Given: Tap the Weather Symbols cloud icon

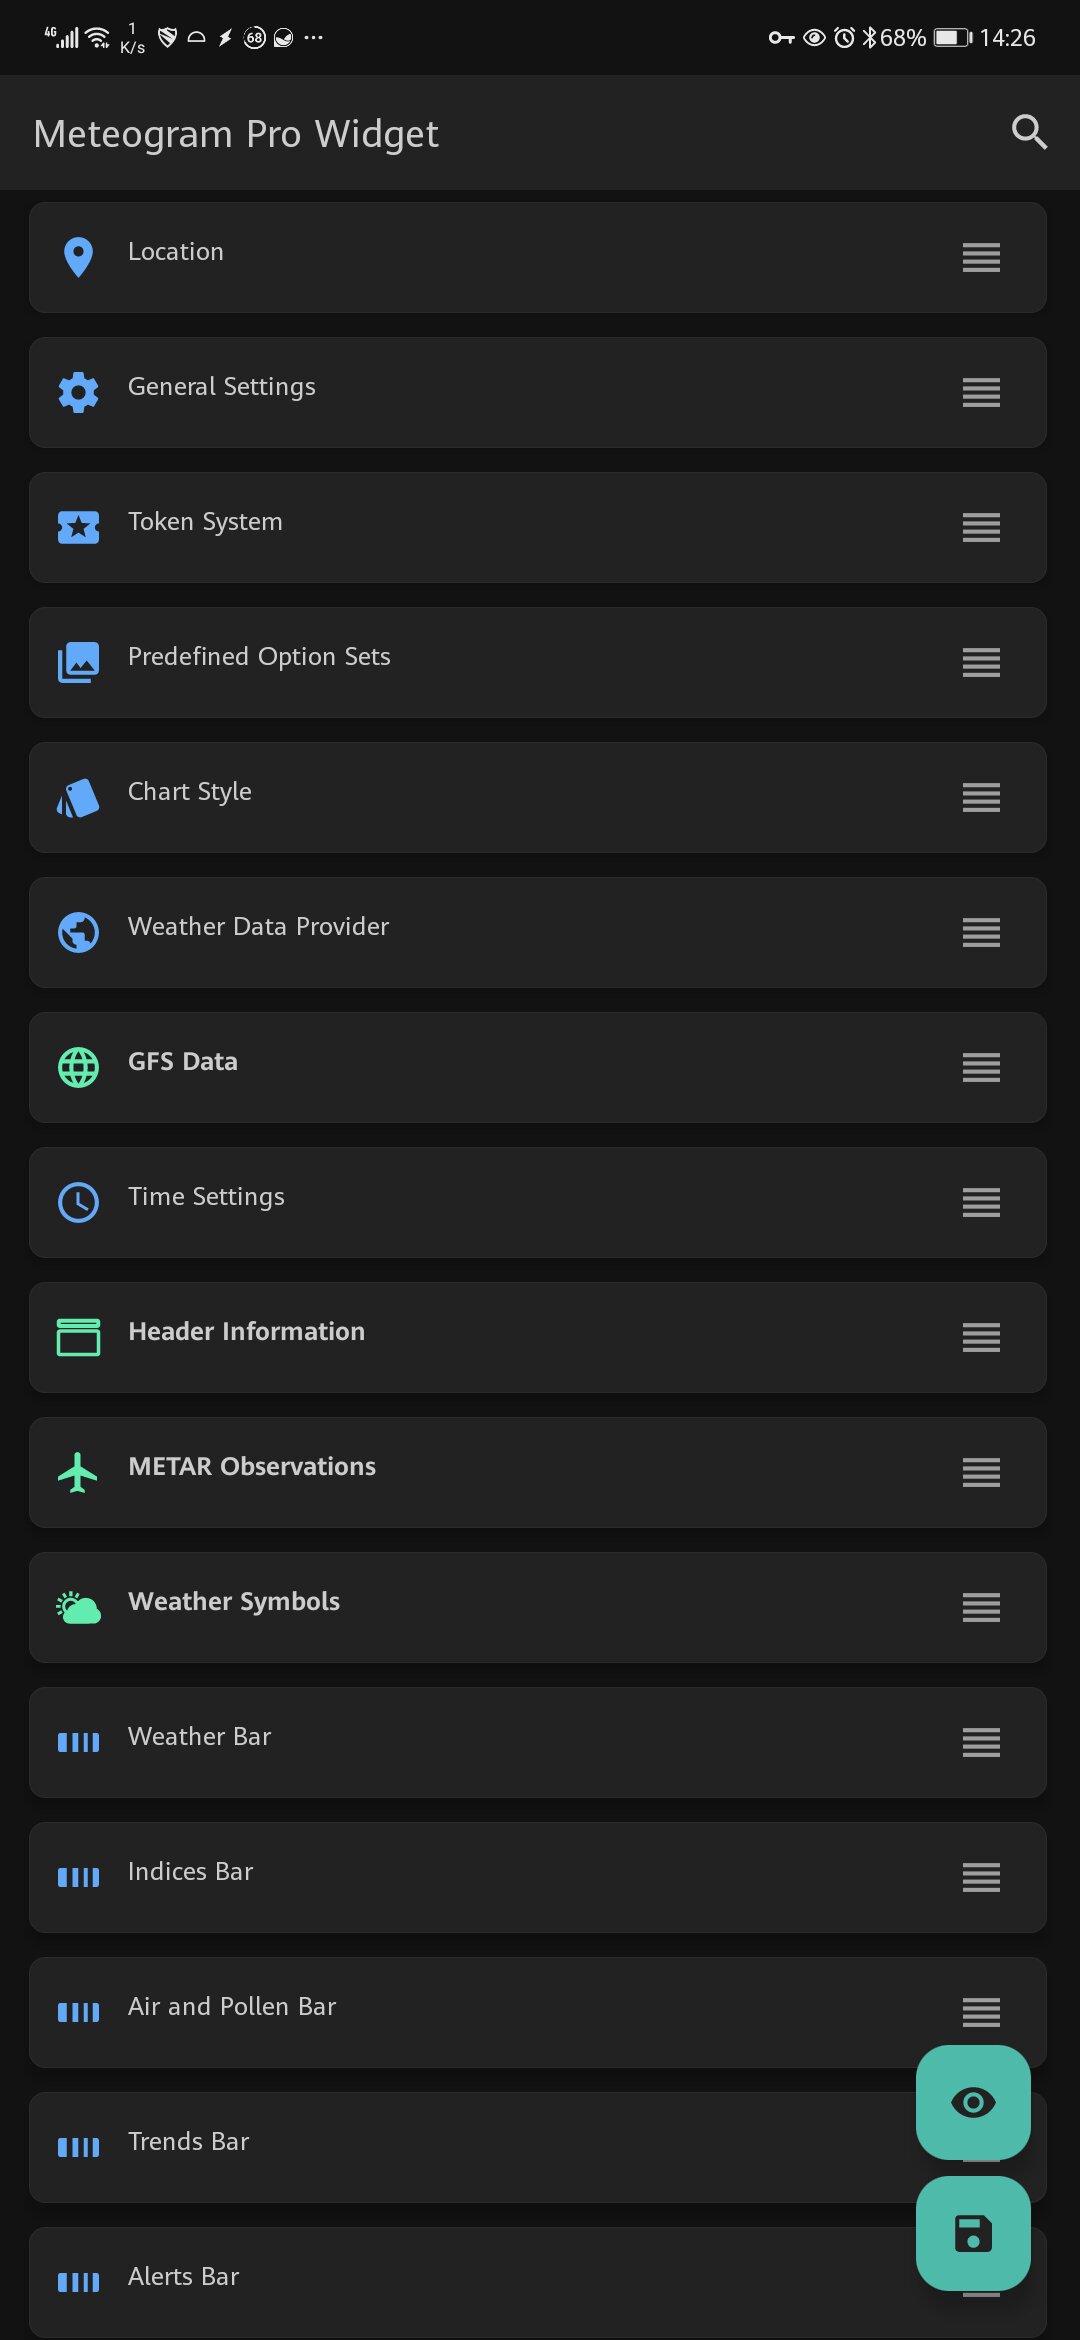Looking at the screenshot, I should (78, 1607).
